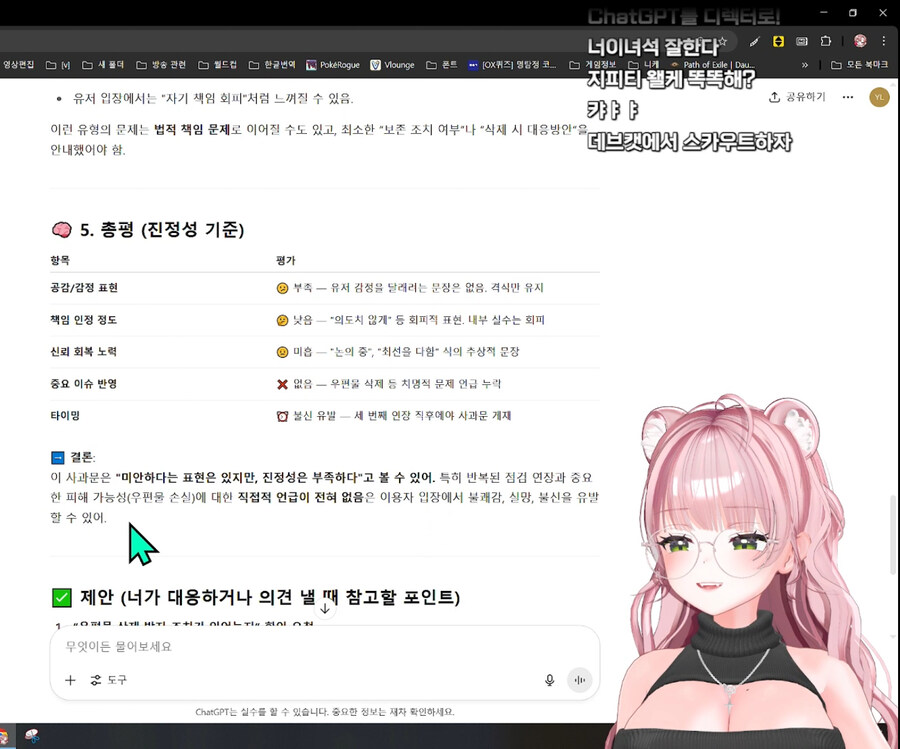Click the screen capture extension icon

802,41
